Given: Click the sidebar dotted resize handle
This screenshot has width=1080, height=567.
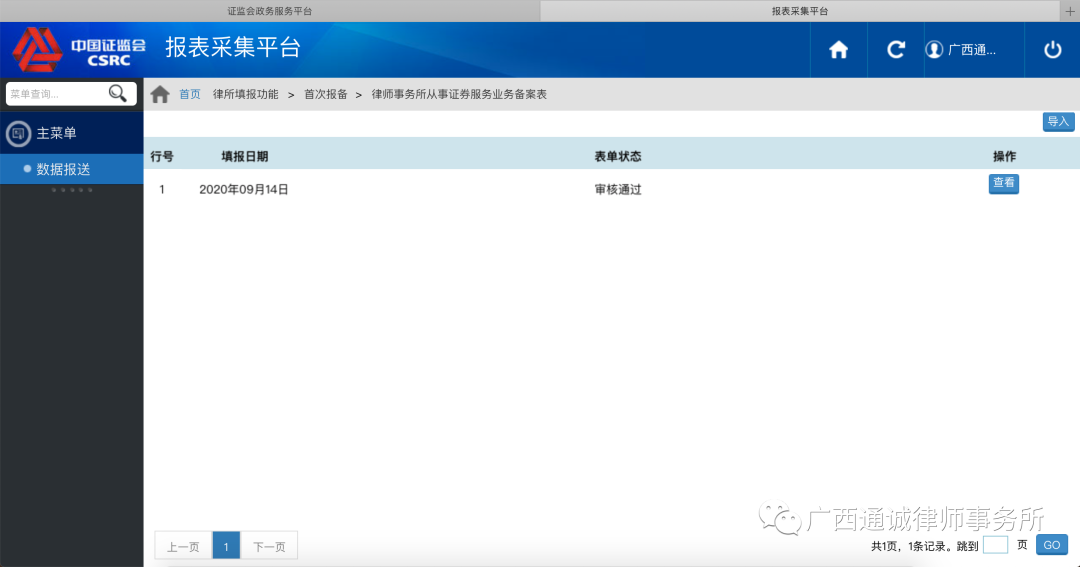Looking at the screenshot, I should (72, 190).
